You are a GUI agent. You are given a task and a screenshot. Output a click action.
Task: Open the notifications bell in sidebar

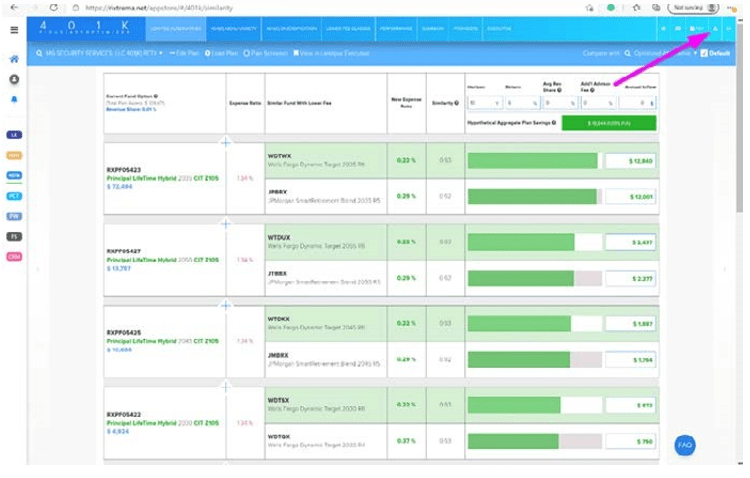[x=14, y=99]
